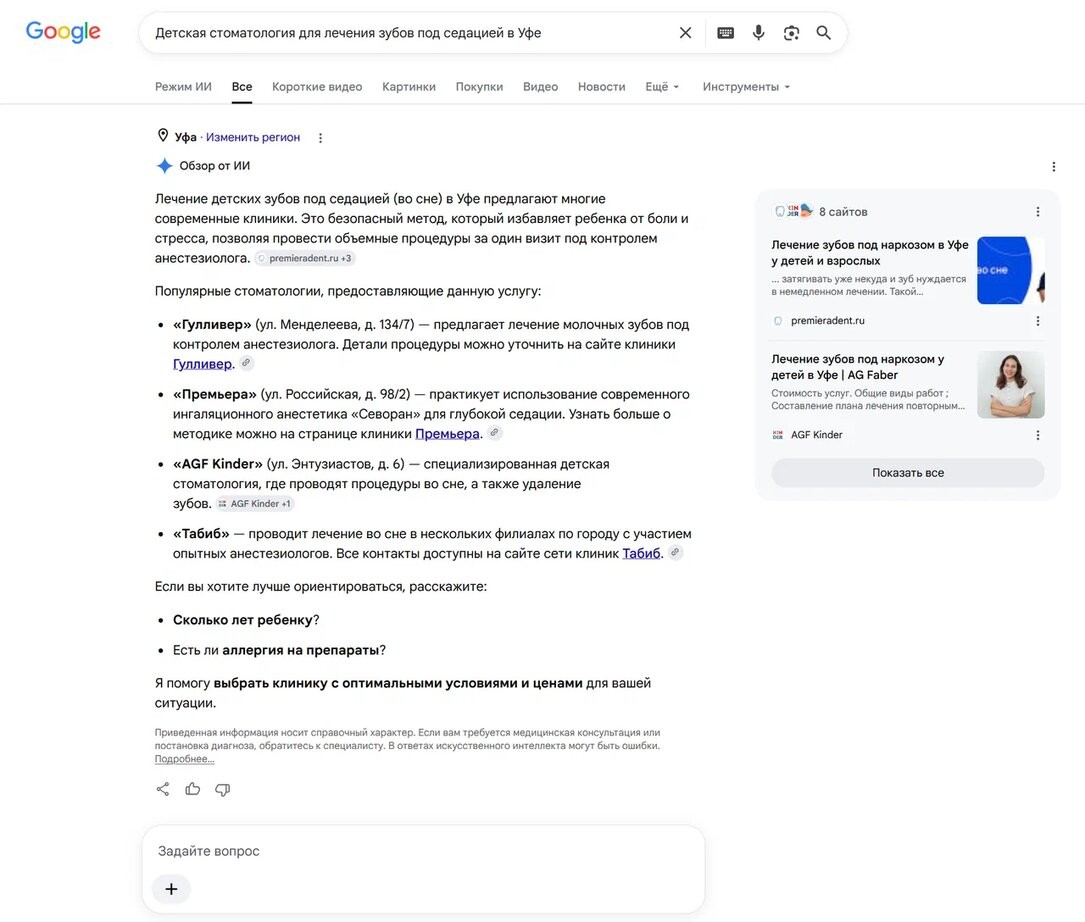Open the three-dot menu of the AI overview
This screenshot has width=1085, height=922.
point(1053,166)
